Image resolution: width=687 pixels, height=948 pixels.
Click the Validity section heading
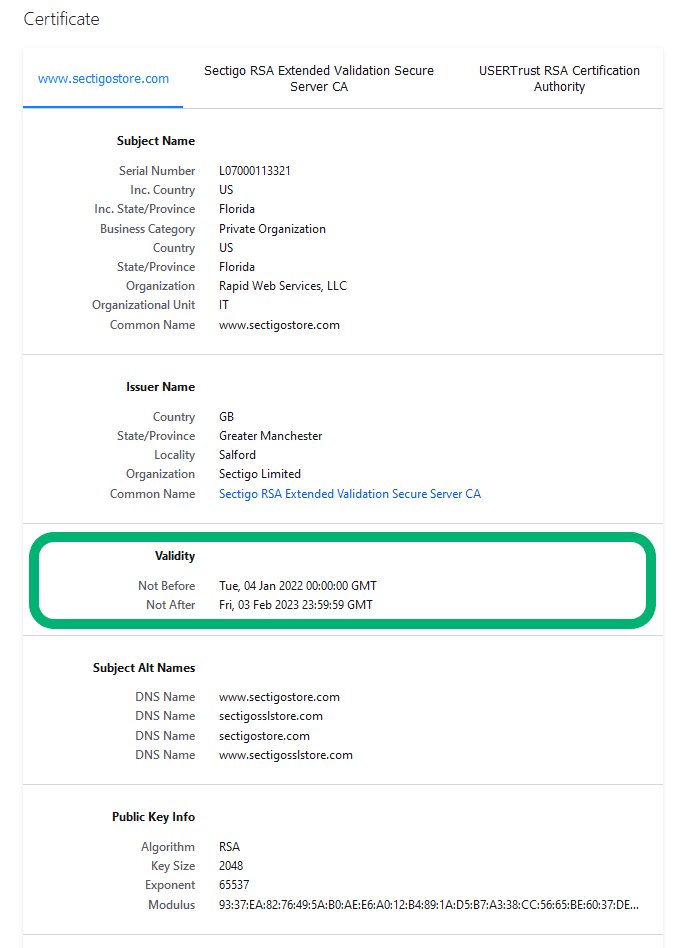[x=175, y=556]
